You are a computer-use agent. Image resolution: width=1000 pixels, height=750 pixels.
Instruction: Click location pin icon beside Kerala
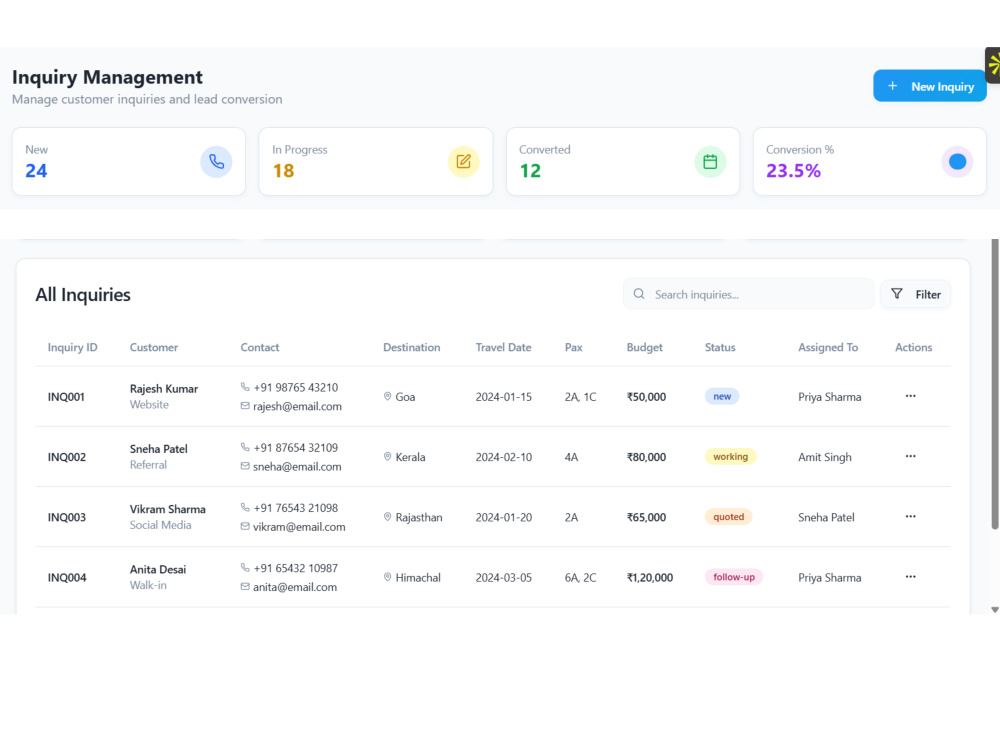[387, 457]
